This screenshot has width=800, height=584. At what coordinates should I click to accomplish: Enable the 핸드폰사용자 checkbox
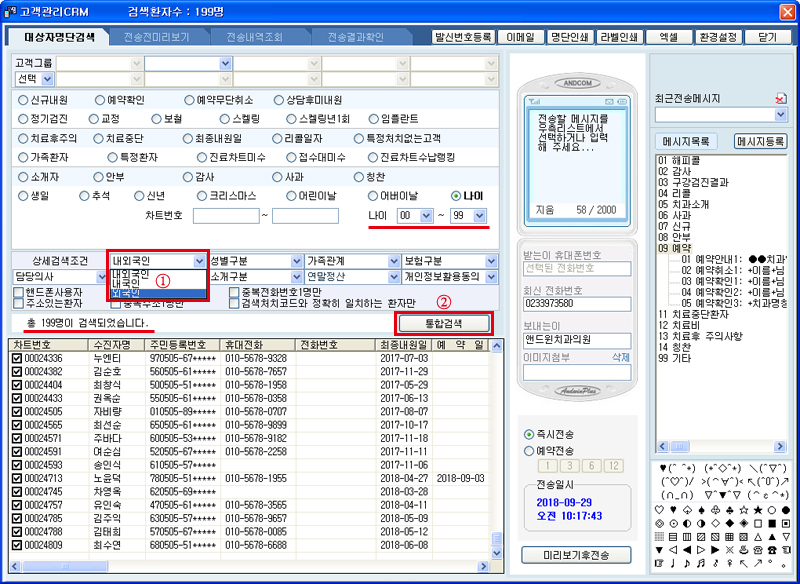point(19,292)
